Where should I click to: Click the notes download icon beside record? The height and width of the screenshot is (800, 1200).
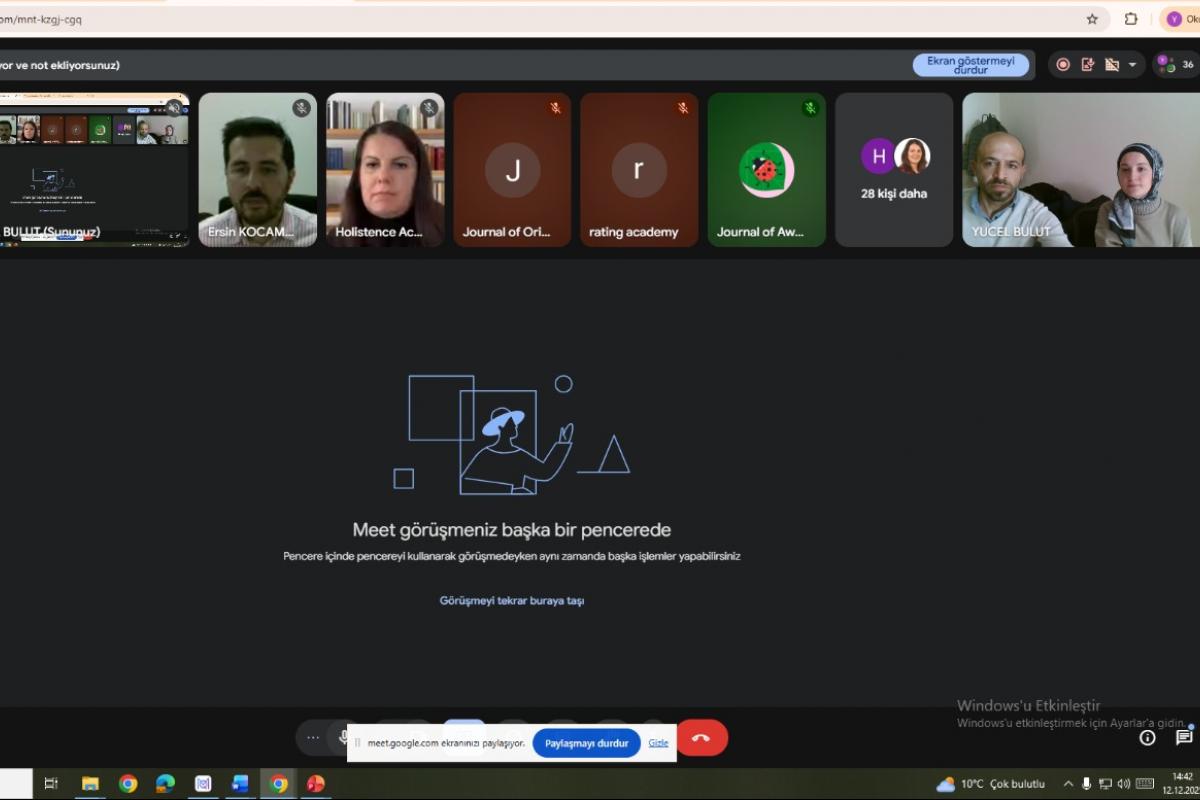click(x=1088, y=65)
